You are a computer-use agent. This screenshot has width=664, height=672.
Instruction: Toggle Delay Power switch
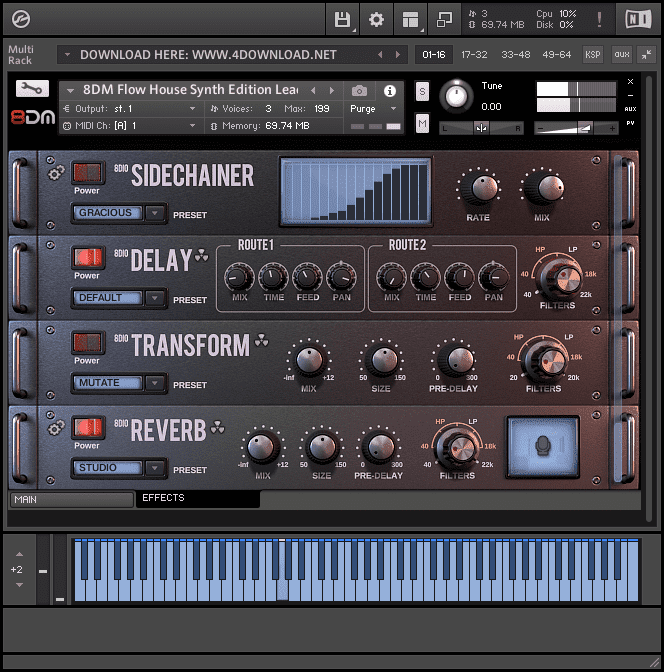tap(88, 257)
